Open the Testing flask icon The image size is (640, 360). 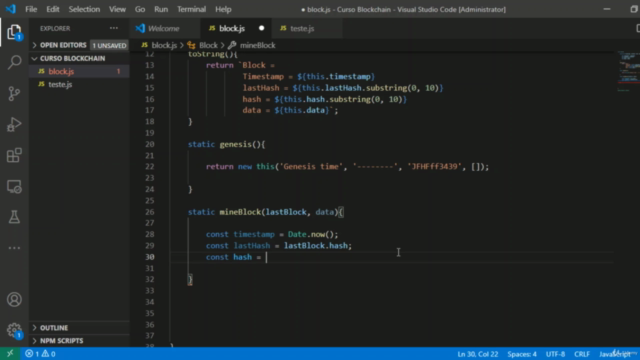point(14,217)
